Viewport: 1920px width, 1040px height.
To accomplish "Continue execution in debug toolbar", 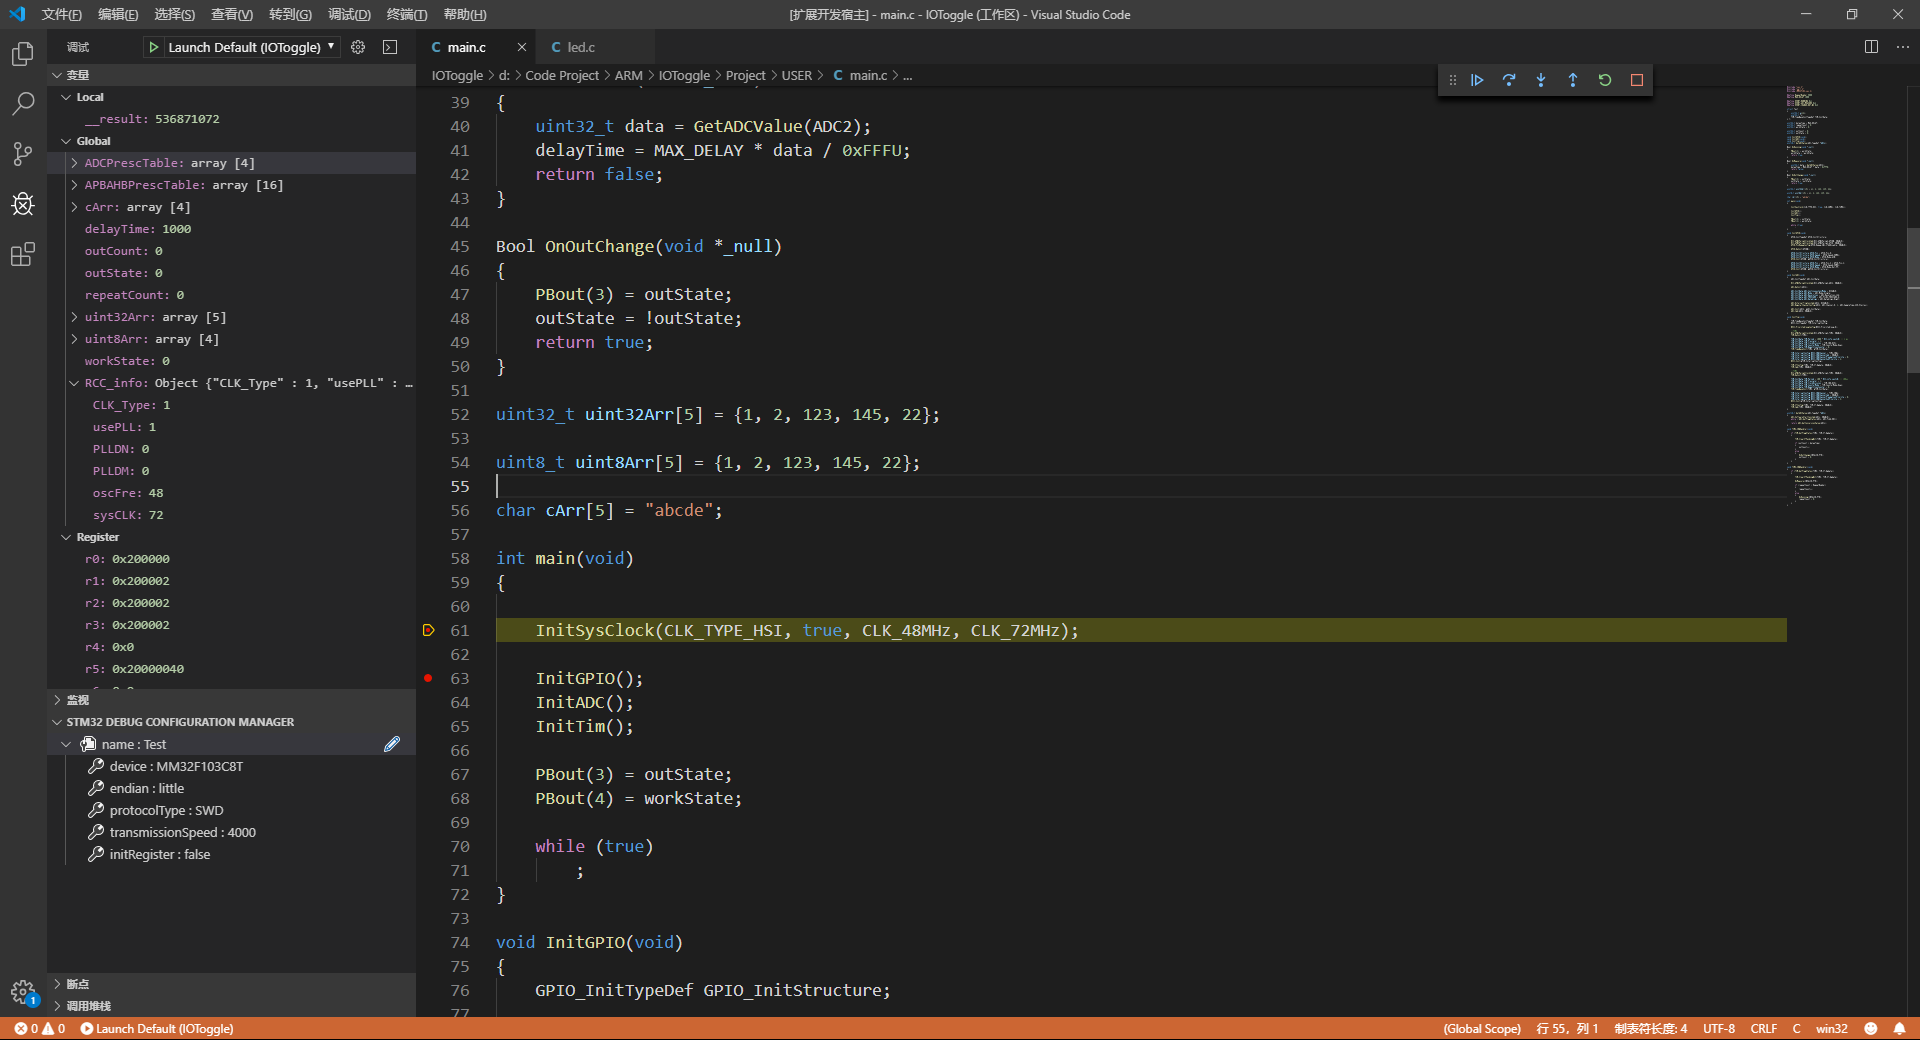I will click(x=1477, y=80).
